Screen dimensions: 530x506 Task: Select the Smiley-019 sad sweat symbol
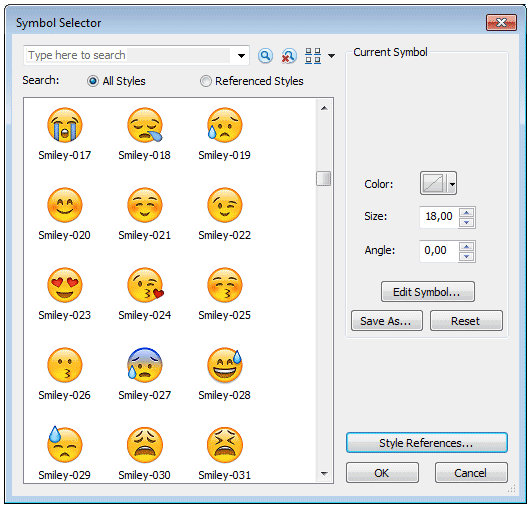[x=225, y=125]
